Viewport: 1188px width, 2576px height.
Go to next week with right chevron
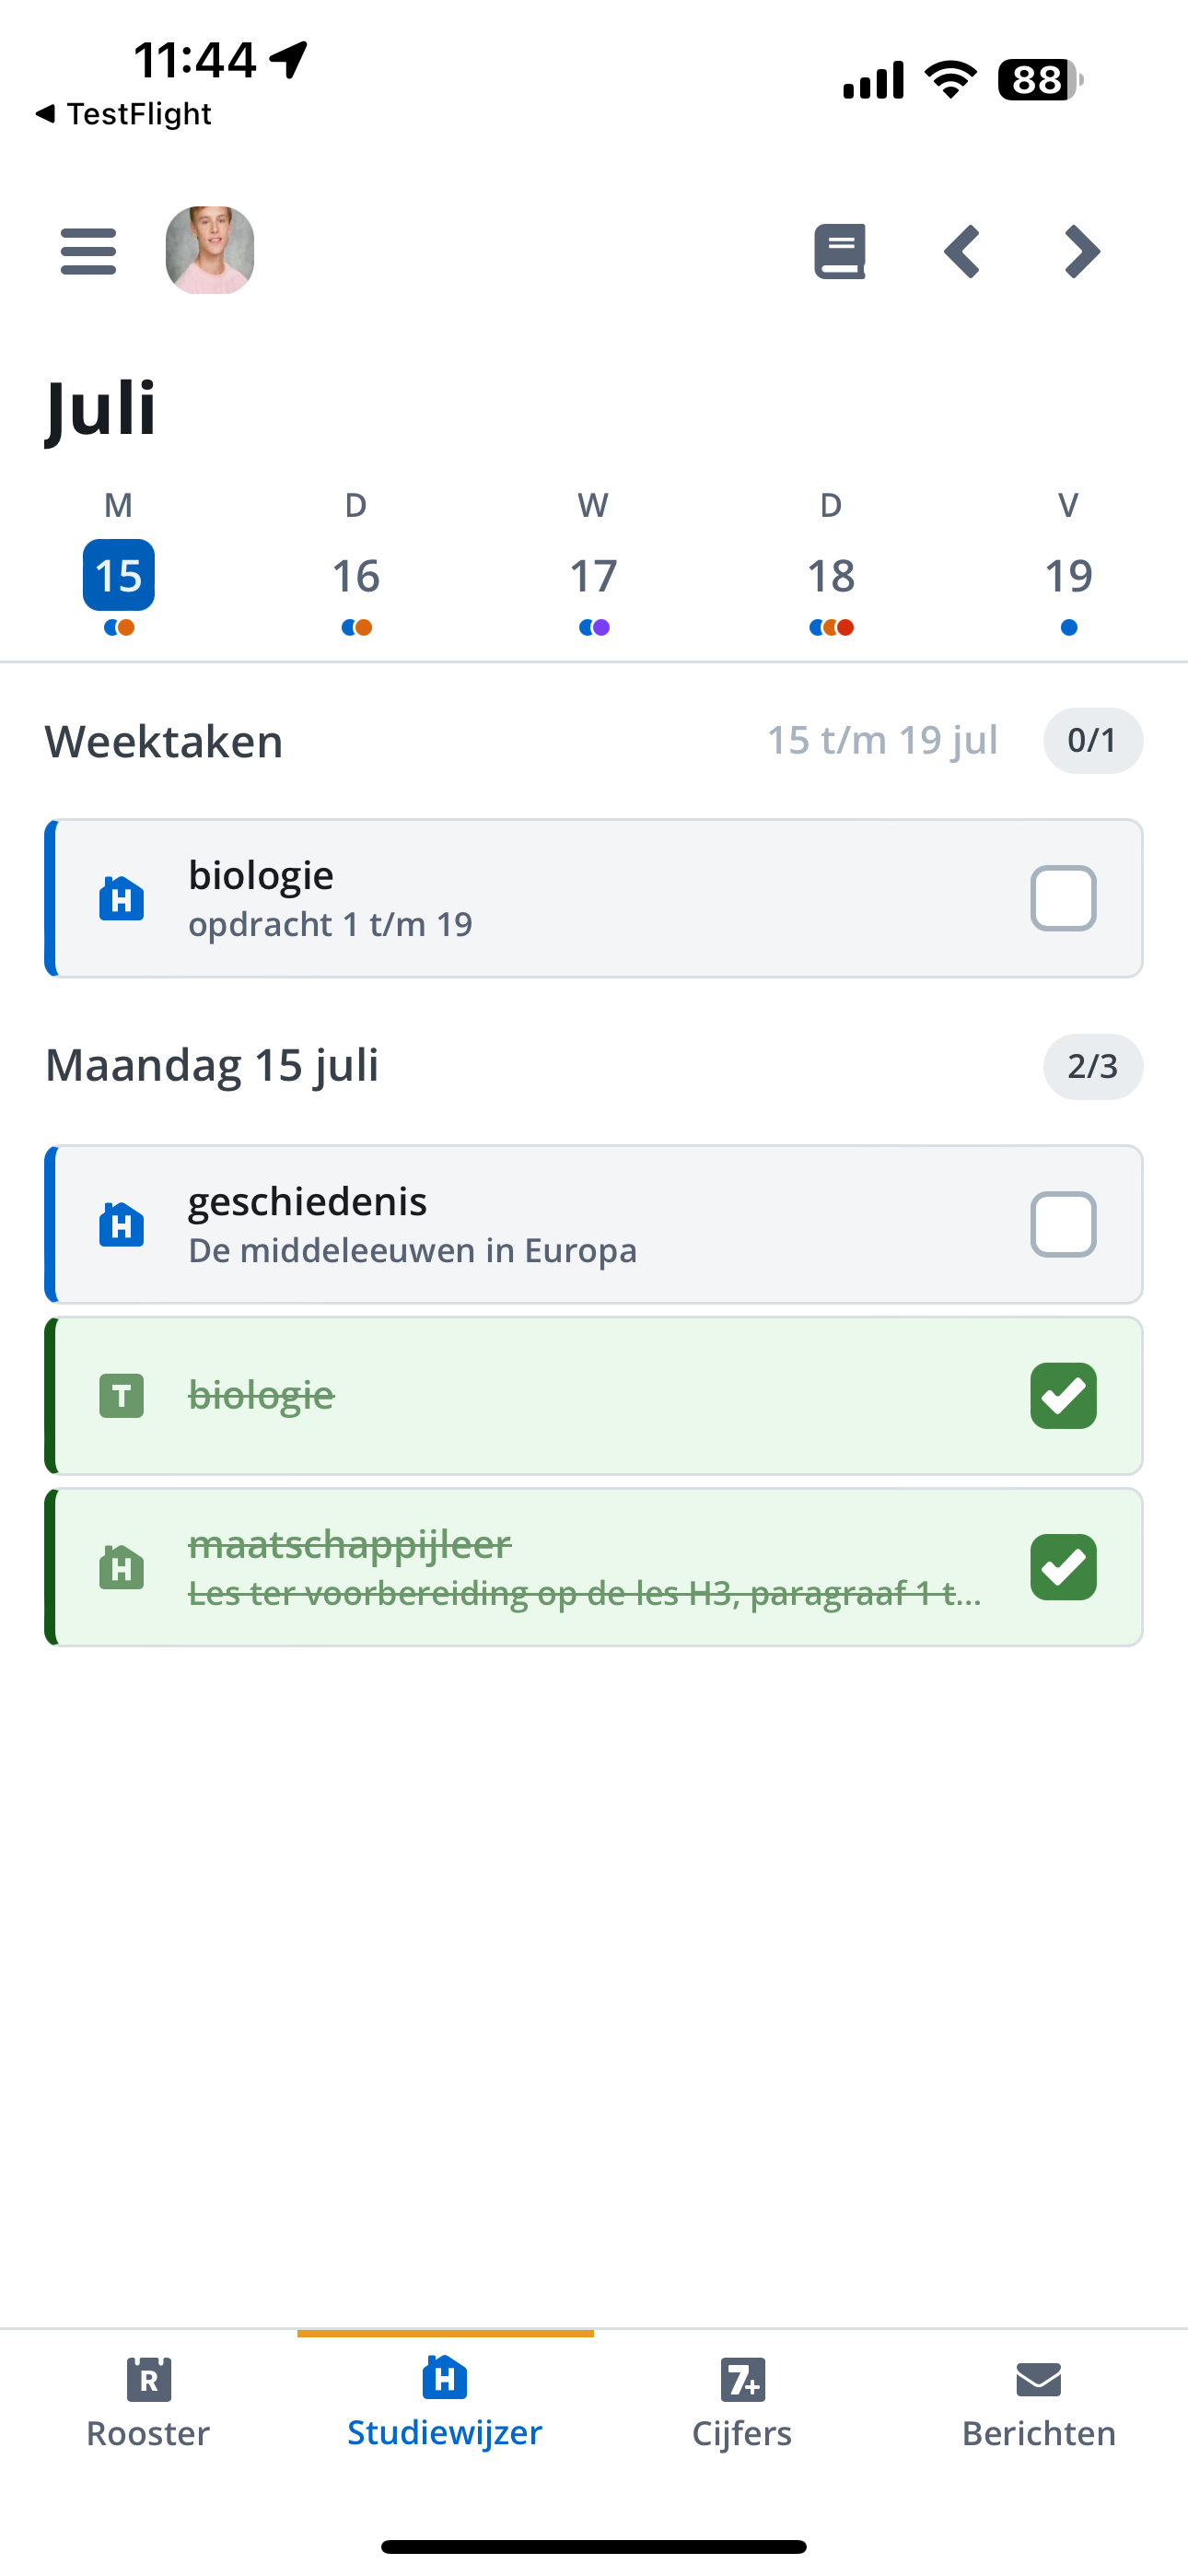click(x=1082, y=251)
